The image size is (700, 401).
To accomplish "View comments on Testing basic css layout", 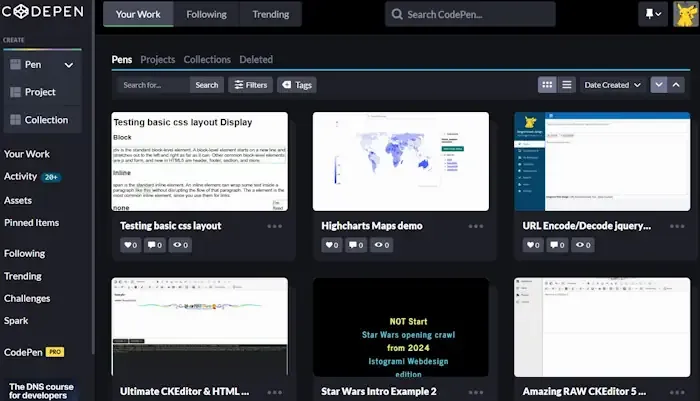I will [155, 245].
